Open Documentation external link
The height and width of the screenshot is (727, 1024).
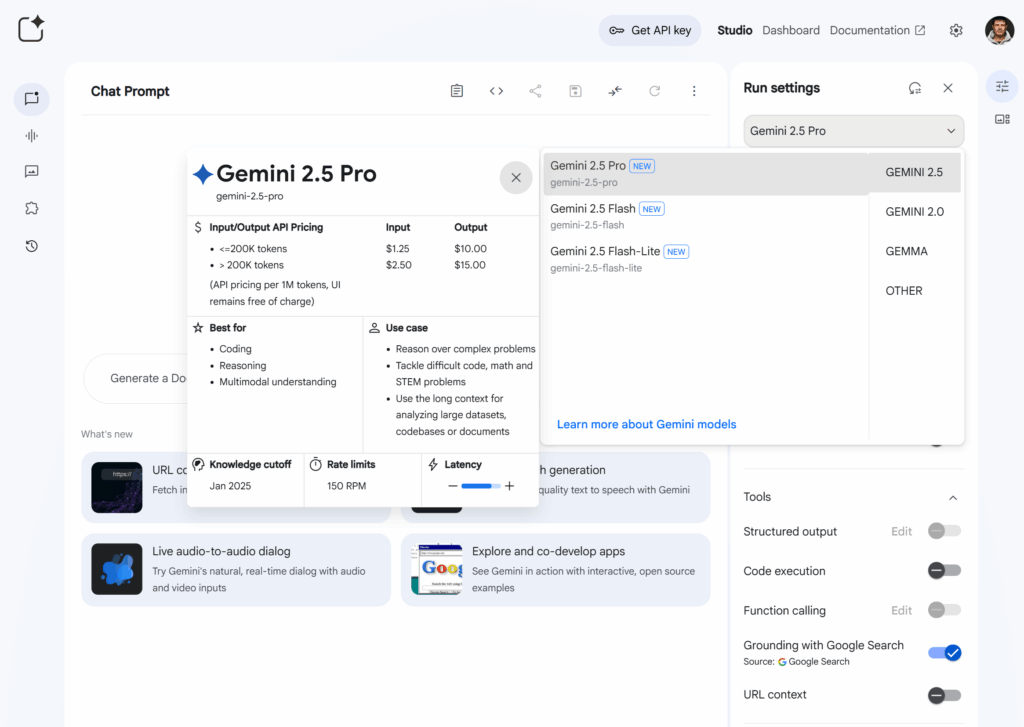(877, 30)
